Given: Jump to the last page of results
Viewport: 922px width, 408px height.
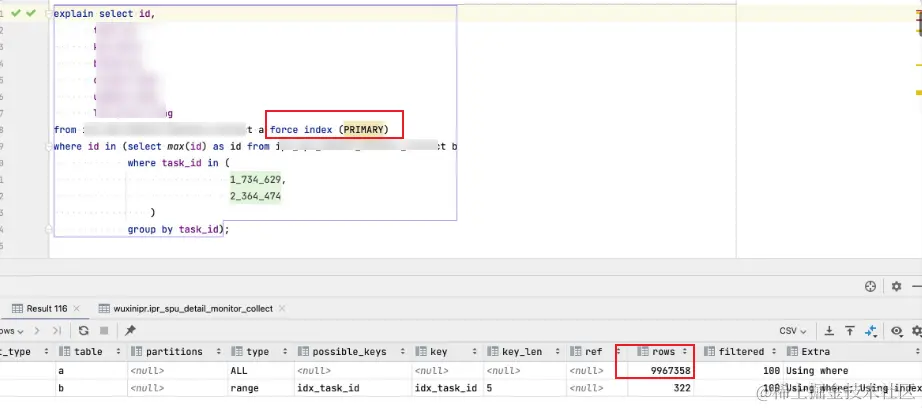Looking at the screenshot, I should pos(56,331).
